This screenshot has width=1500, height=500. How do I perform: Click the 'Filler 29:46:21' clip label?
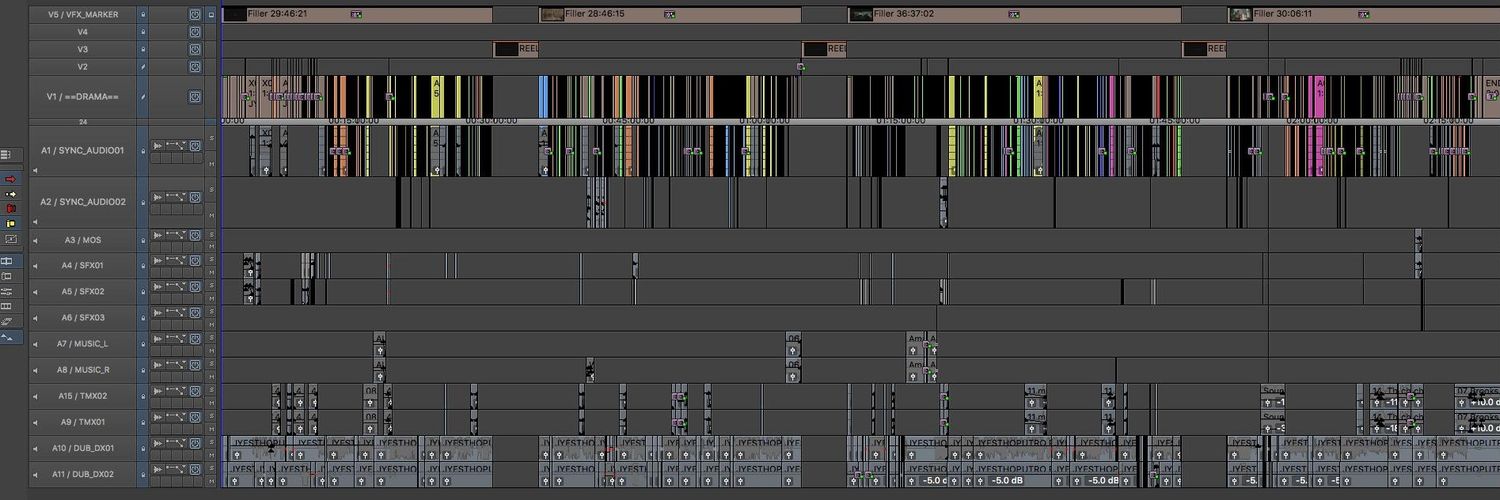coord(277,14)
